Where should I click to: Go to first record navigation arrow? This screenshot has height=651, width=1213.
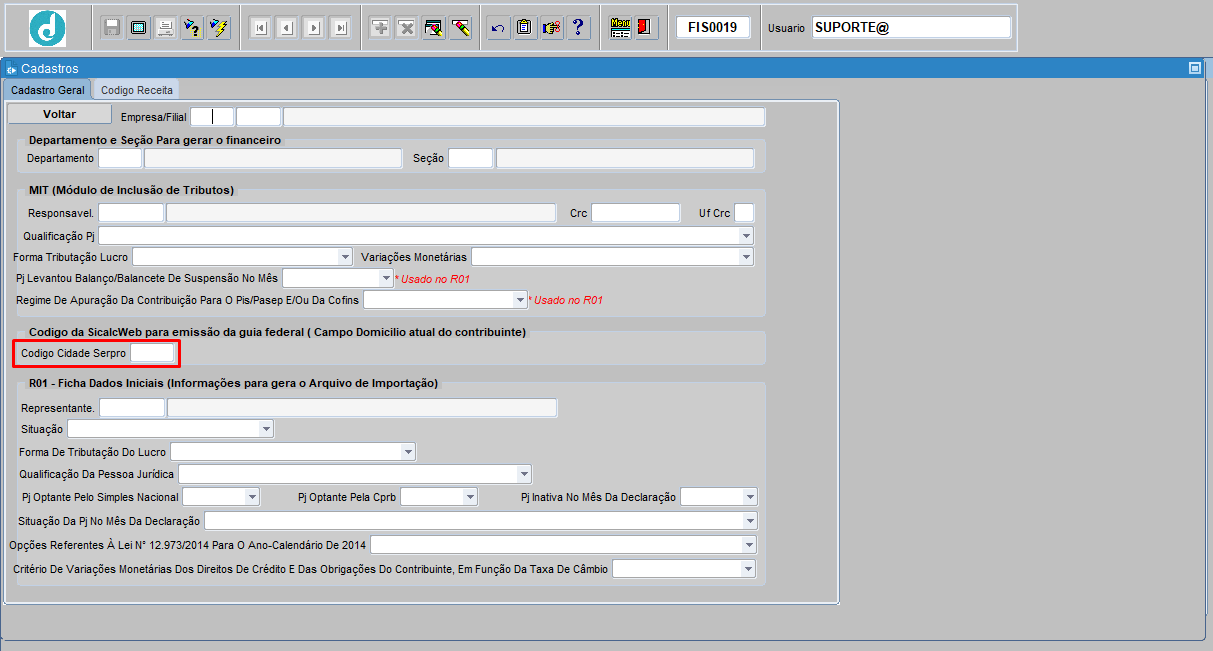point(260,28)
